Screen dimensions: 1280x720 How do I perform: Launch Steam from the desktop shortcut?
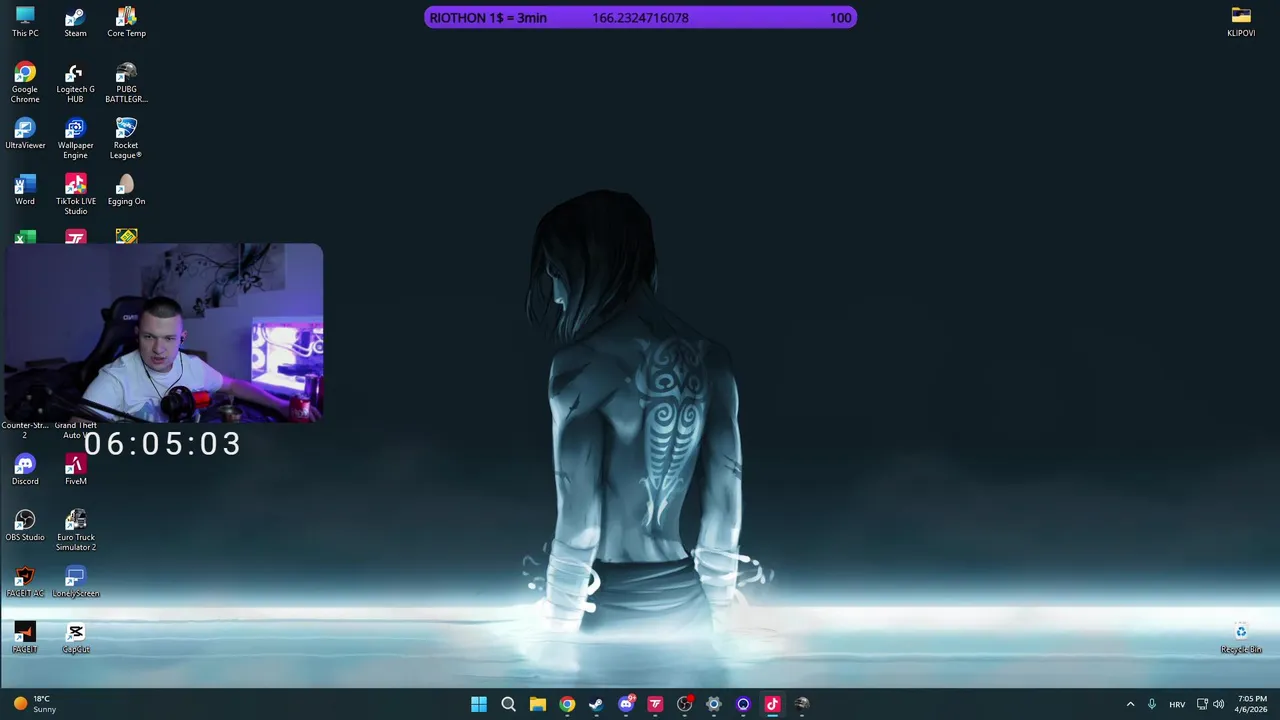(75, 21)
